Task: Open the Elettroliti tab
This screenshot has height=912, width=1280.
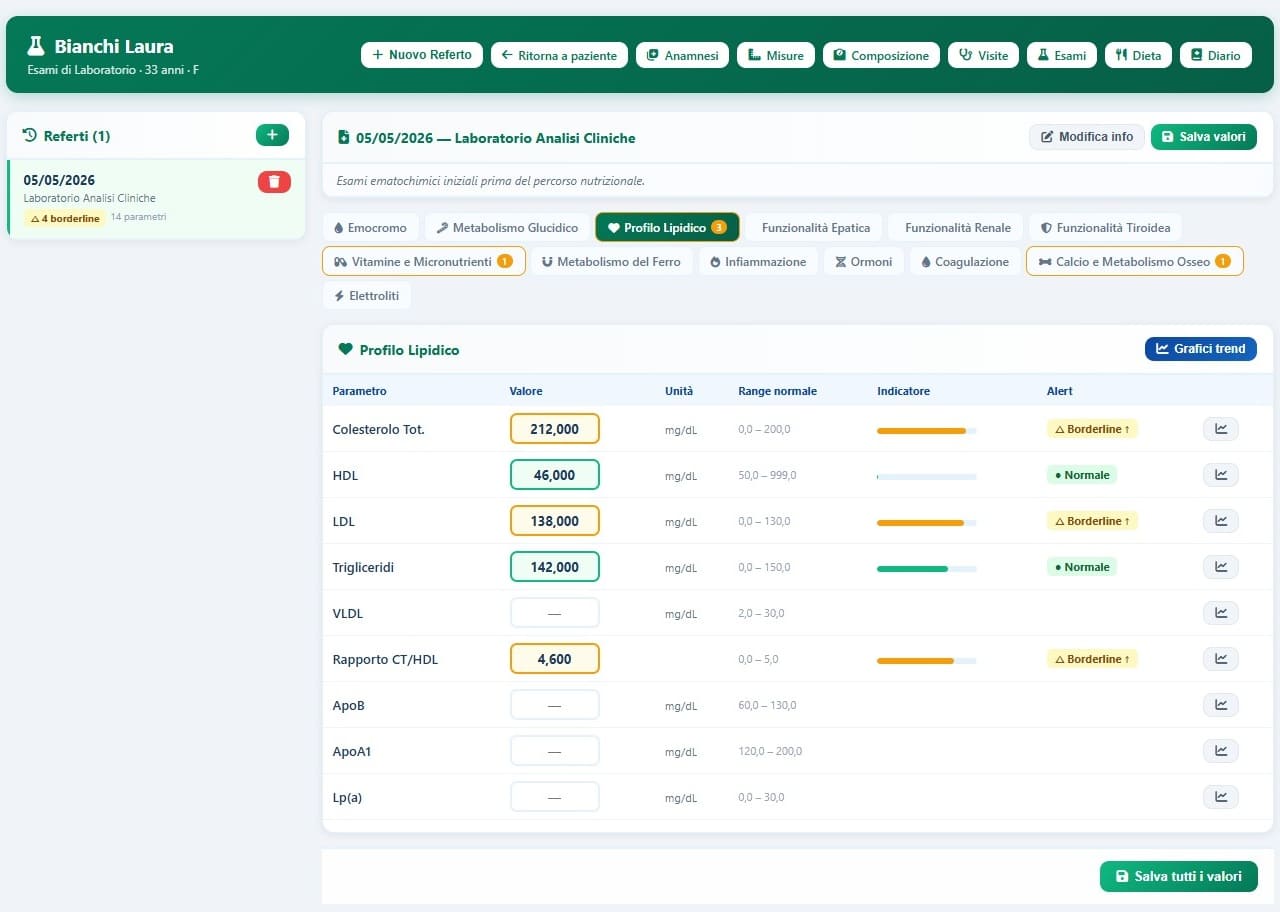Action: pyautogui.click(x=367, y=296)
